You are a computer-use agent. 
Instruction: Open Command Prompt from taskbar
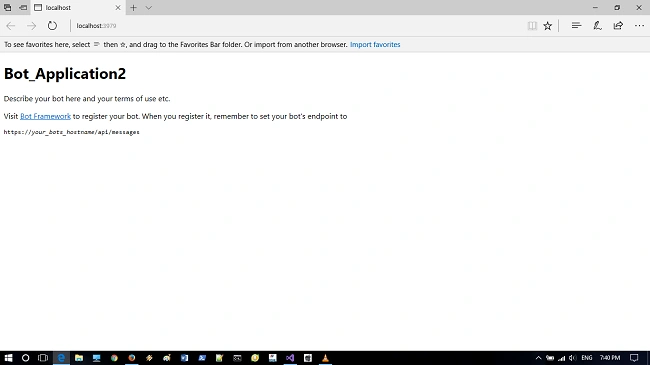coord(237,358)
